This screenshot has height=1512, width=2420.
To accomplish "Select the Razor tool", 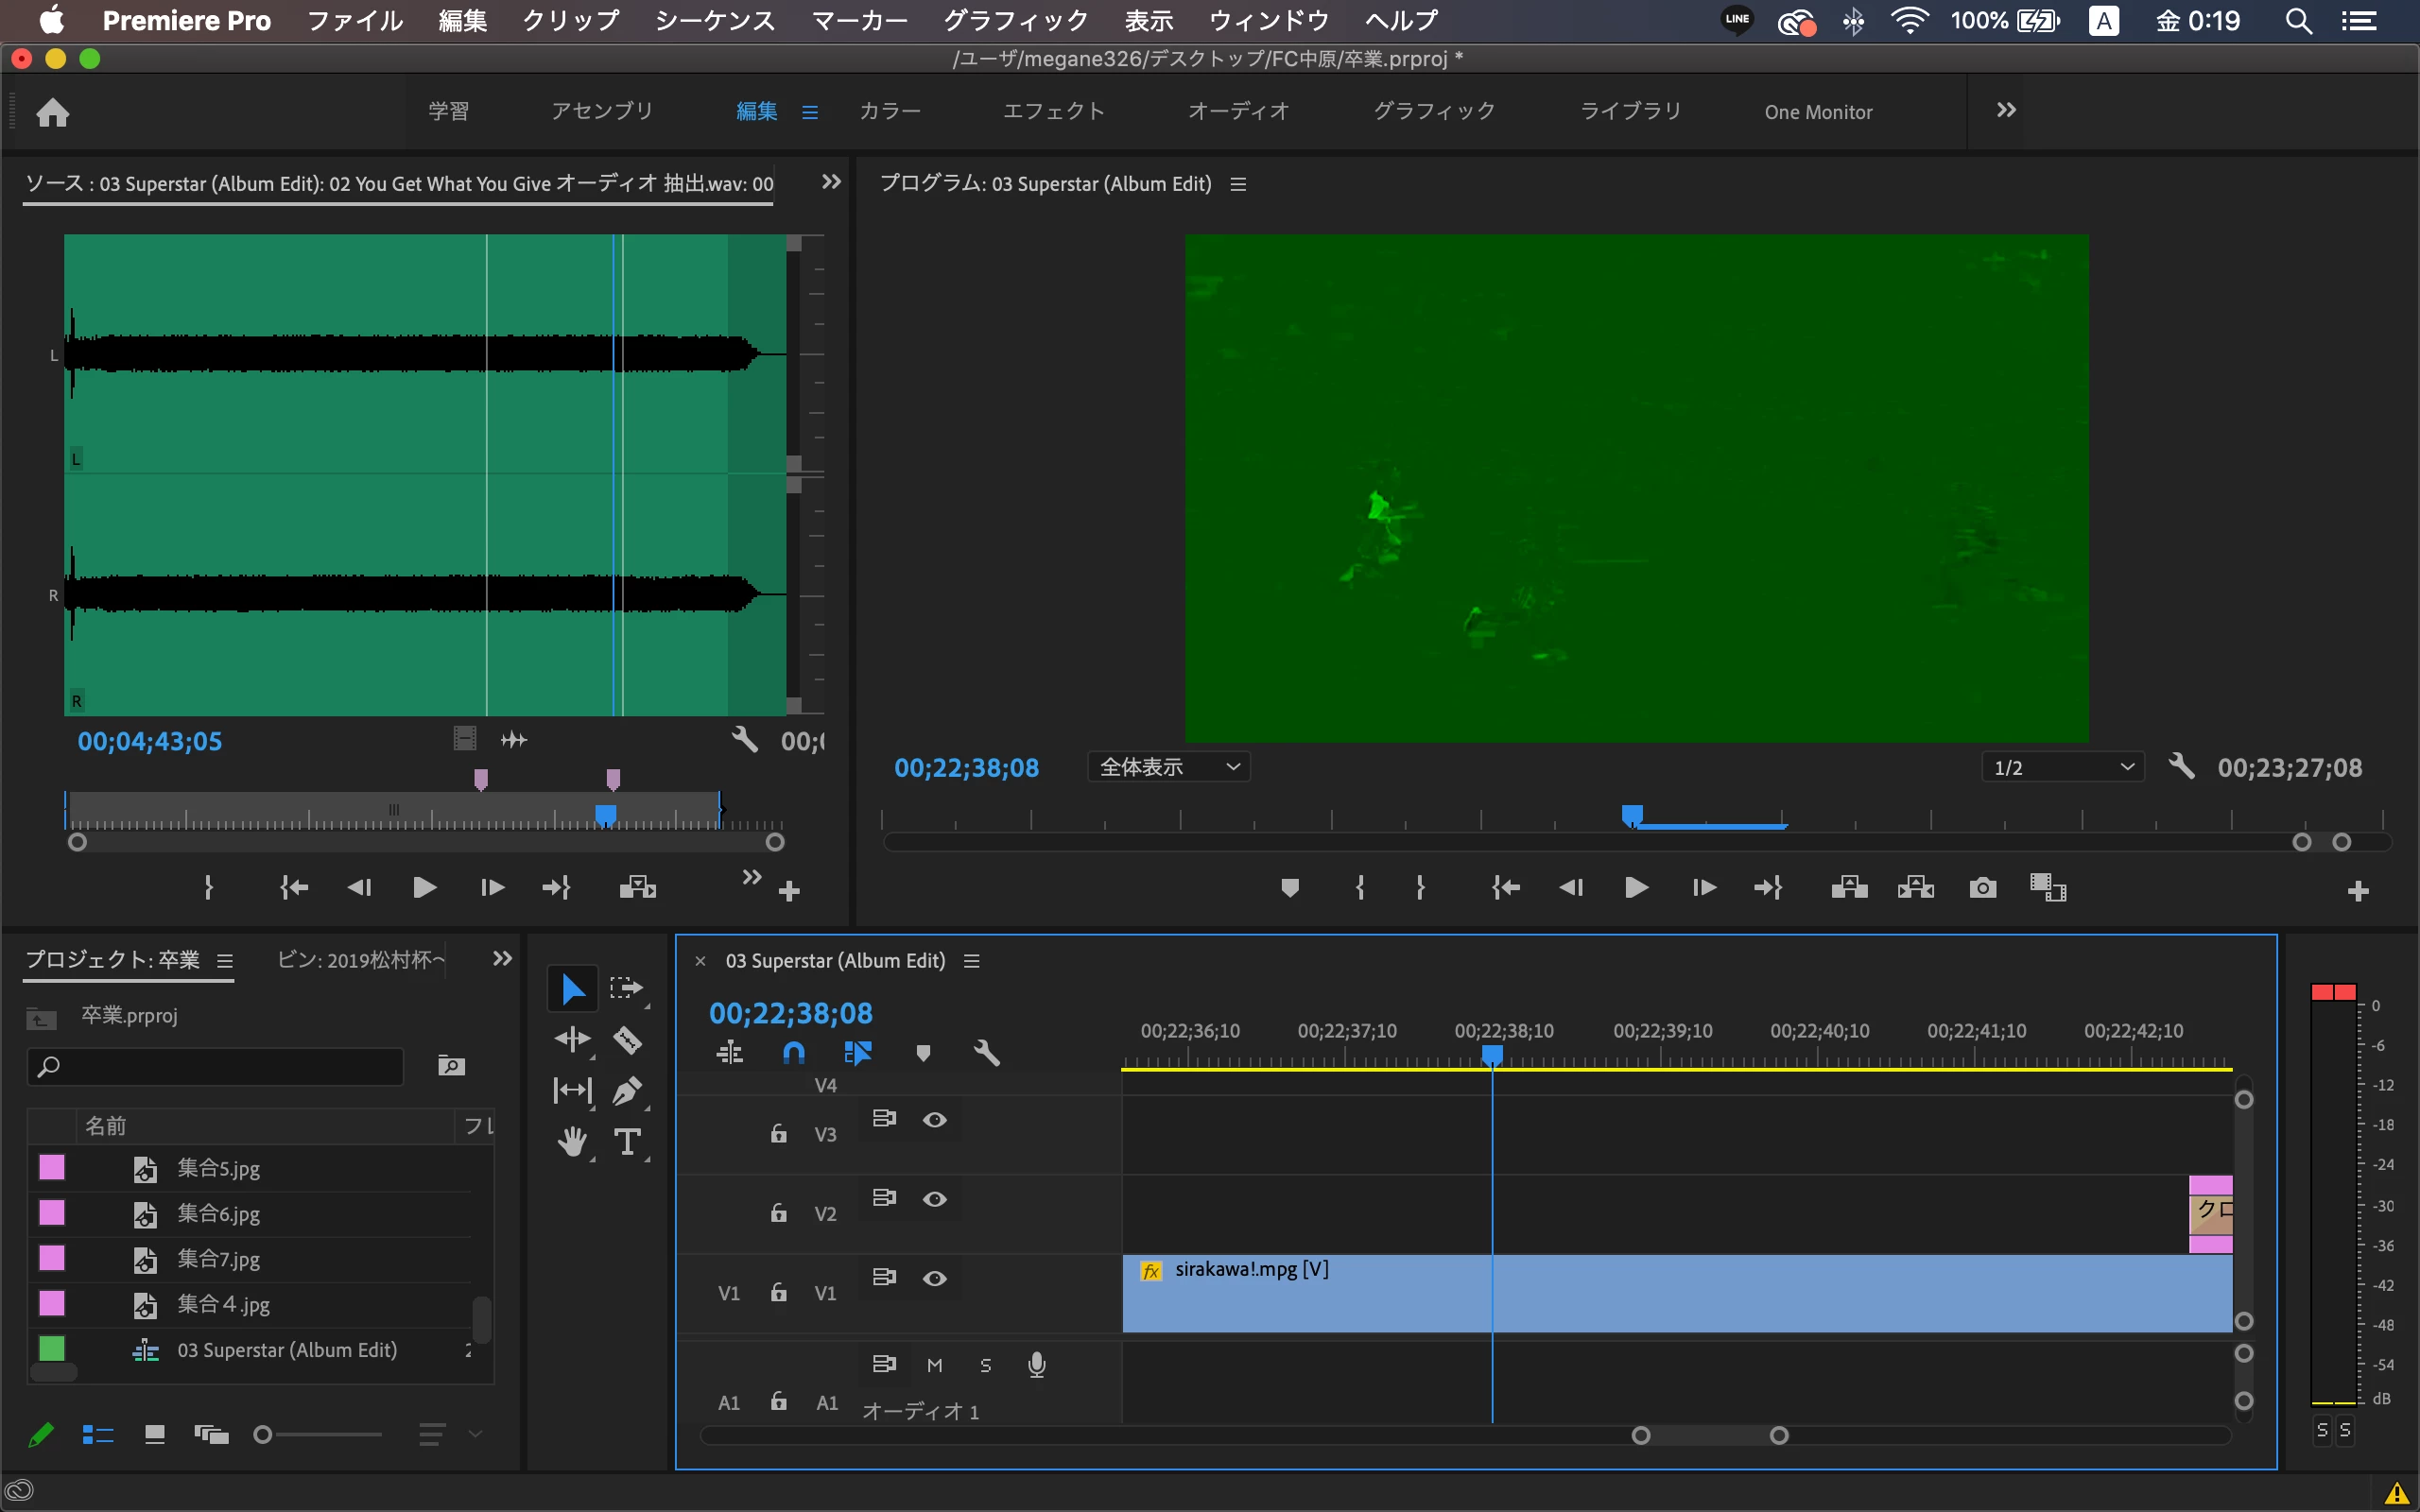I will [627, 1040].
